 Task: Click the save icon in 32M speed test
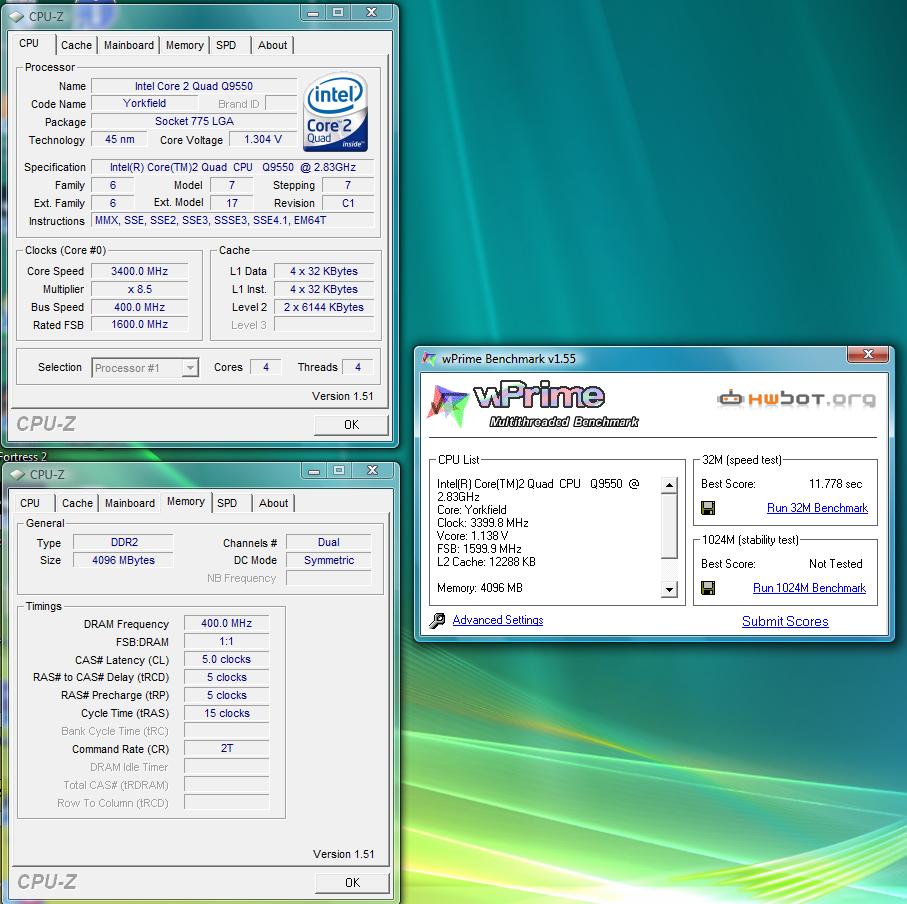click(708, 508)
